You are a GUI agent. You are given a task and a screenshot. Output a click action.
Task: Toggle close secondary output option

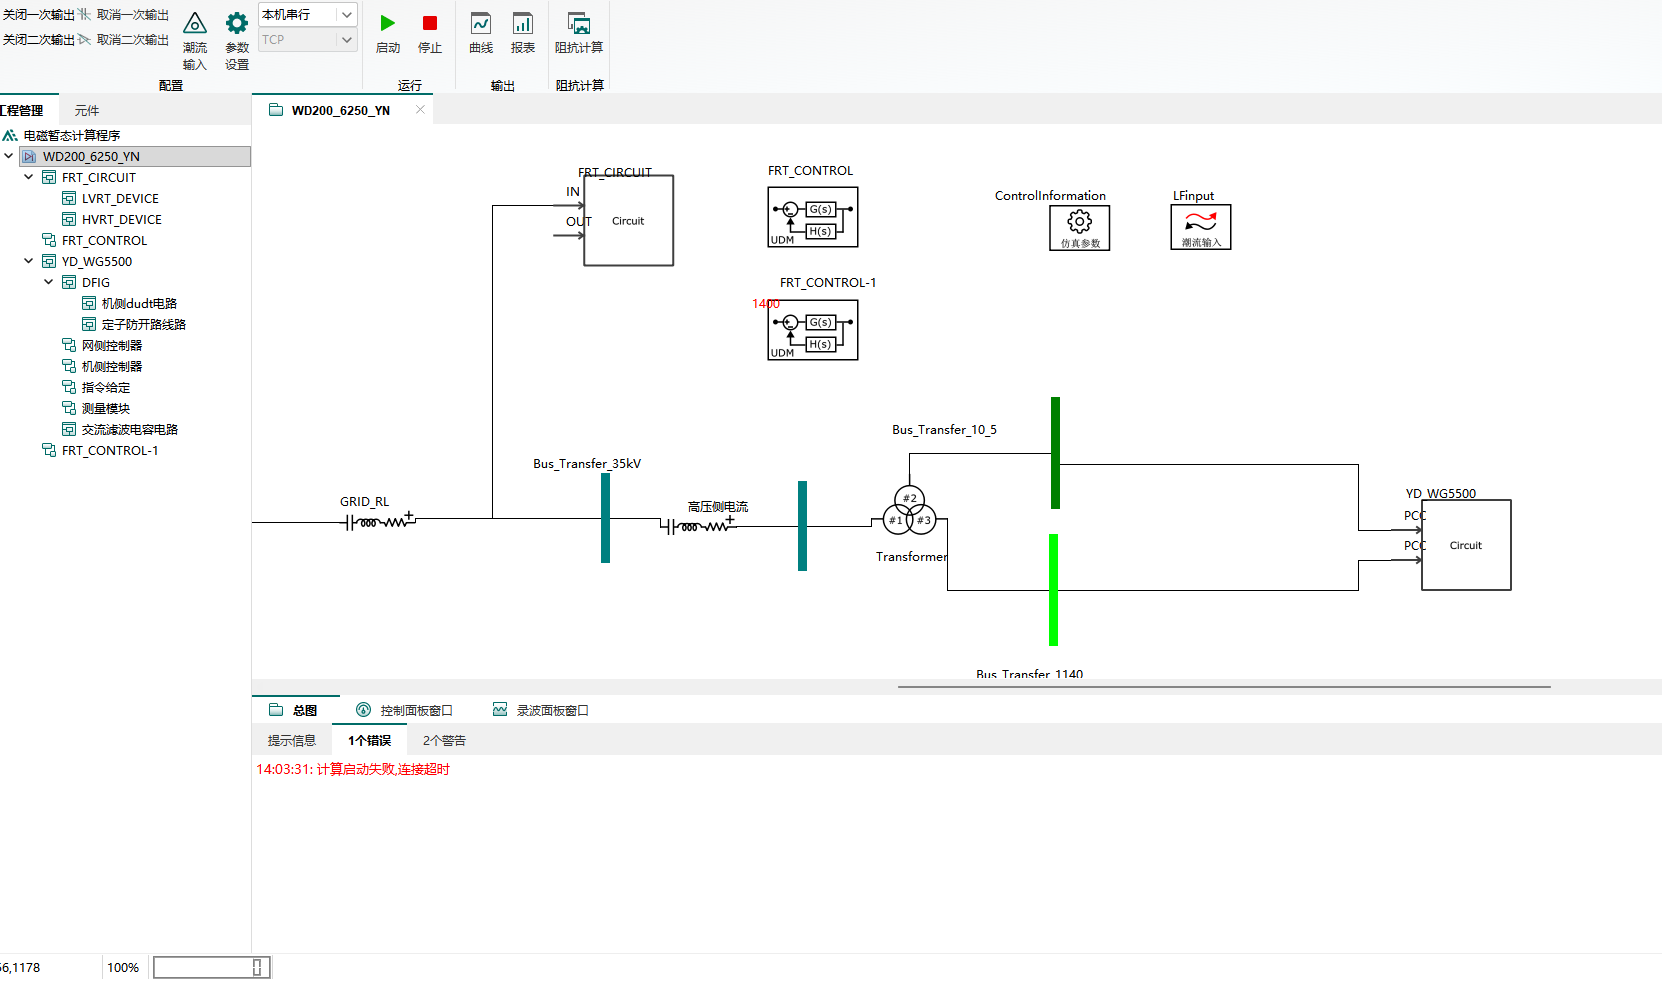click(38, 40)
